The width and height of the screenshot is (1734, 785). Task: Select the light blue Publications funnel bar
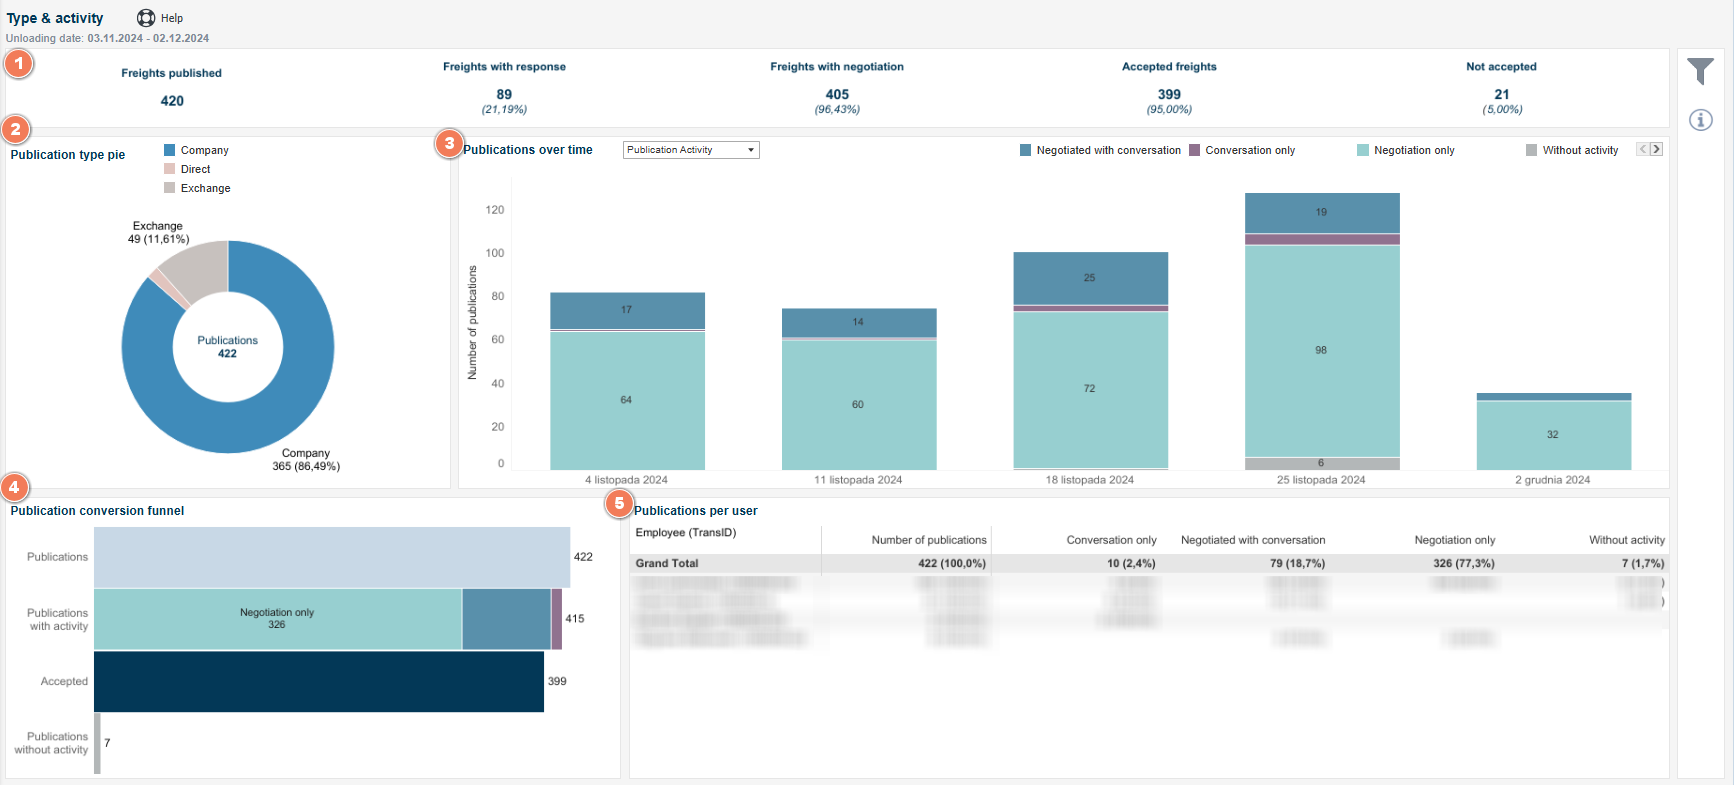pyautogui.click(x=332, y=557)
